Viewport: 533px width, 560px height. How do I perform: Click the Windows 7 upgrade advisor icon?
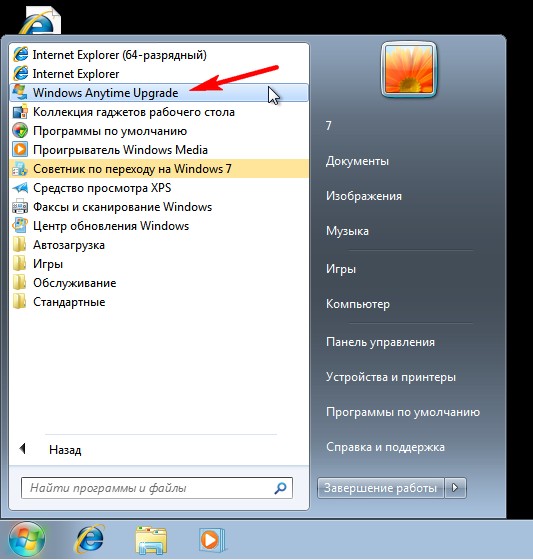pos(20,169)
